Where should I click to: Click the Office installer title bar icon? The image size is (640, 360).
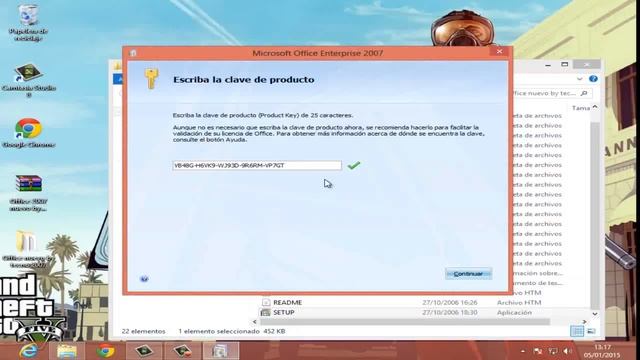click(x=133, y=53)
